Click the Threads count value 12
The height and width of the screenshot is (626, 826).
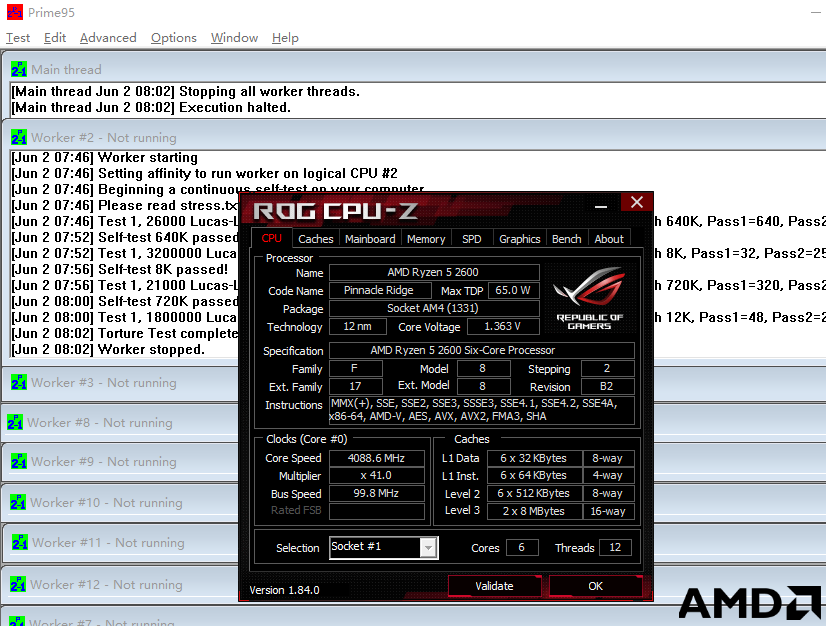pos(615,547)
